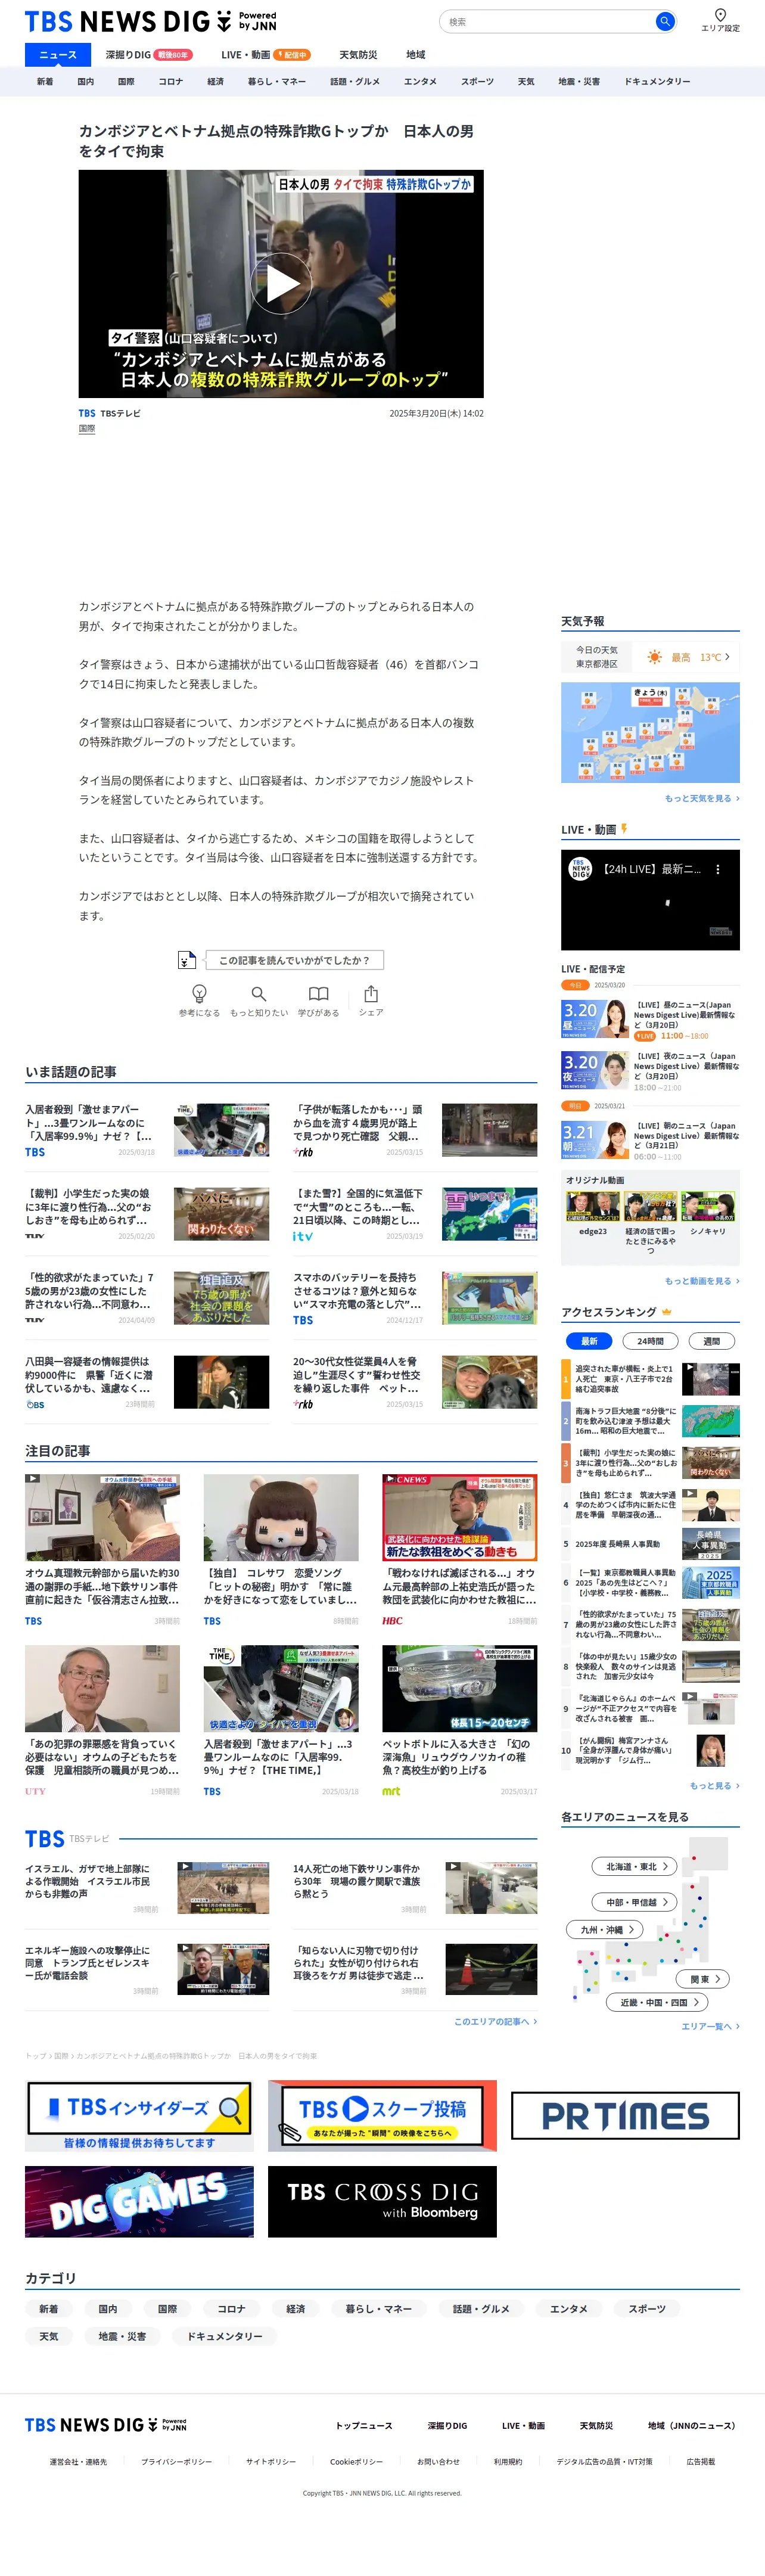
Task: Click the 地震・災害 category pill in the footer
Action: click(122, 2336)
